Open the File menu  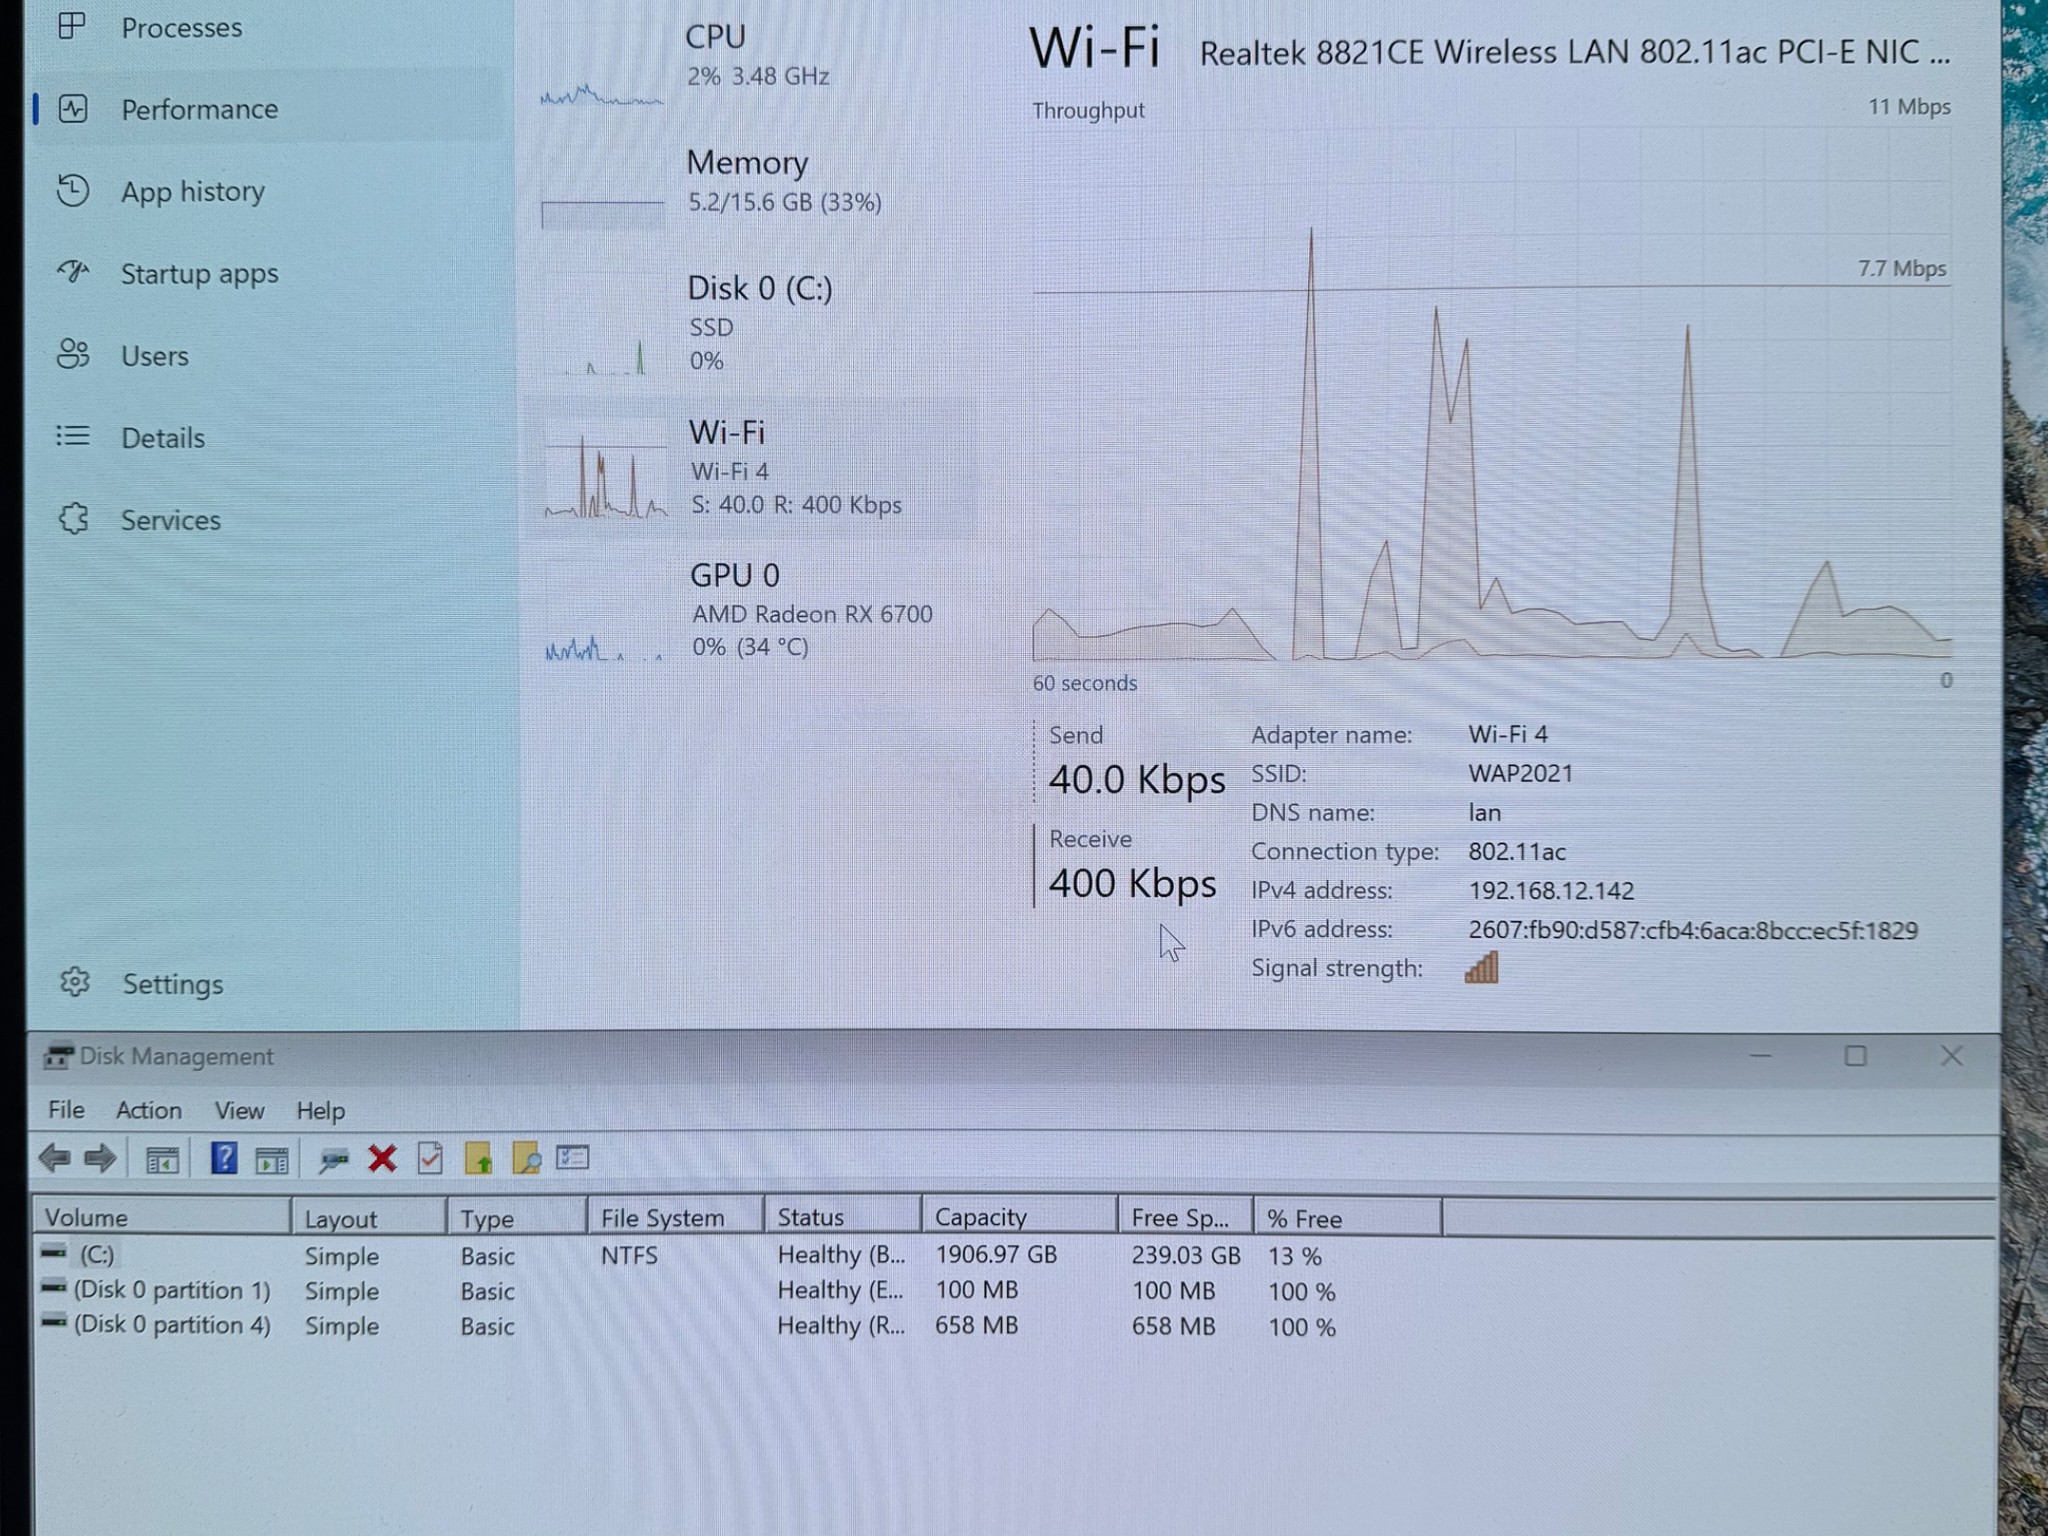(x=65, y=1110)
